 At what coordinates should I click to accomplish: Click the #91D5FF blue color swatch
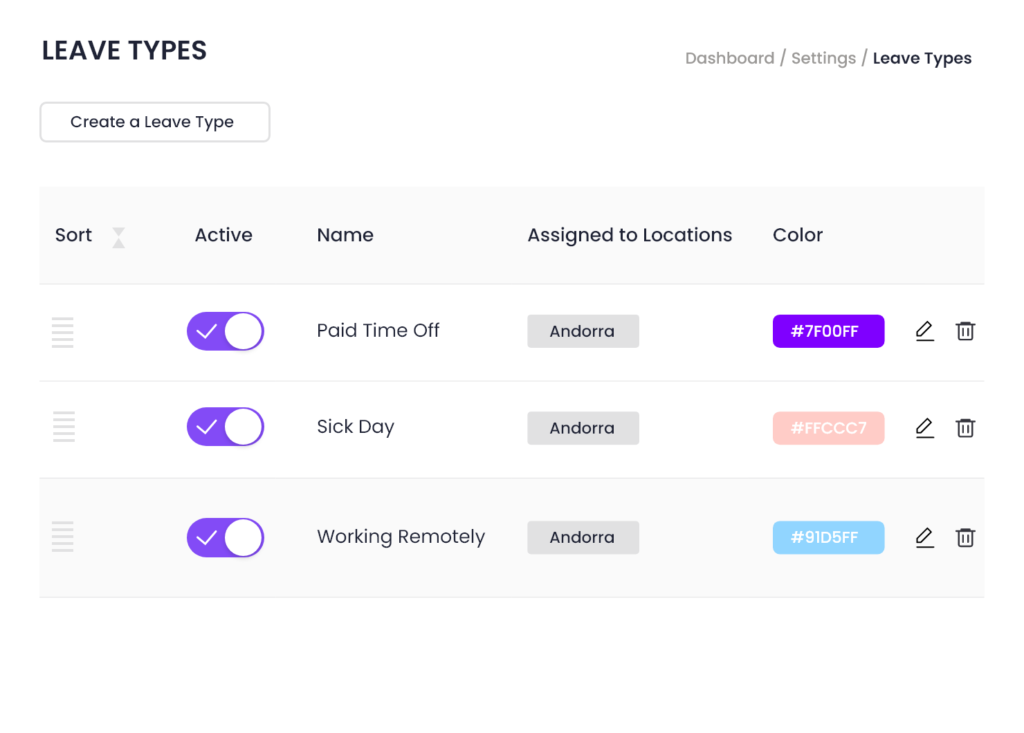coord(828,537)
